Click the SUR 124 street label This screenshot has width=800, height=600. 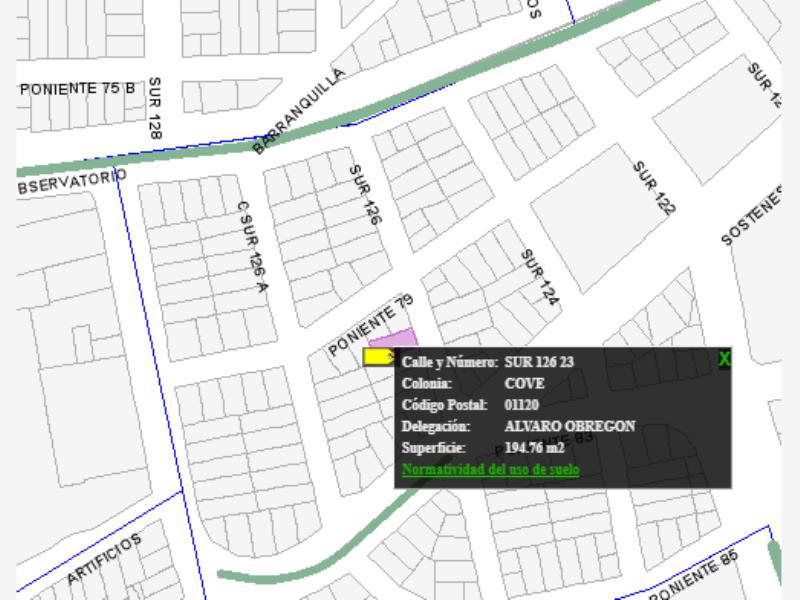[539, 277]
